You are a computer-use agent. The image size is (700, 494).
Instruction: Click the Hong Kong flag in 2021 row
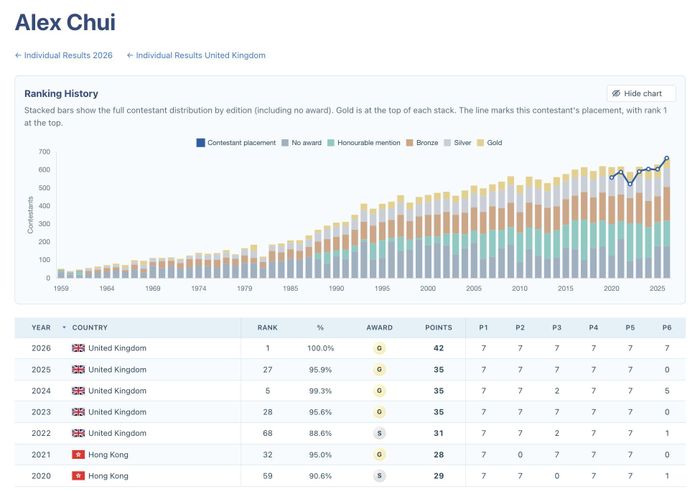point(78,455)
